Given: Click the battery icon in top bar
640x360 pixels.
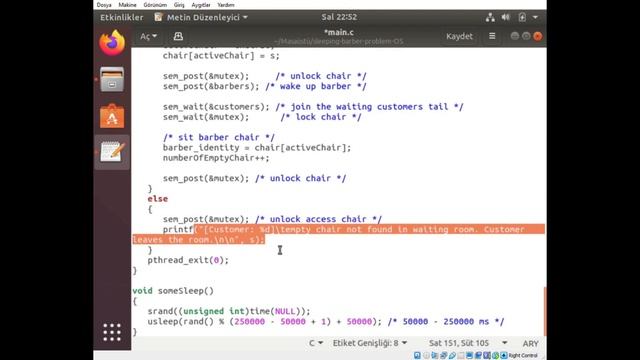Looking at the screenshot, I should [522, 17].
